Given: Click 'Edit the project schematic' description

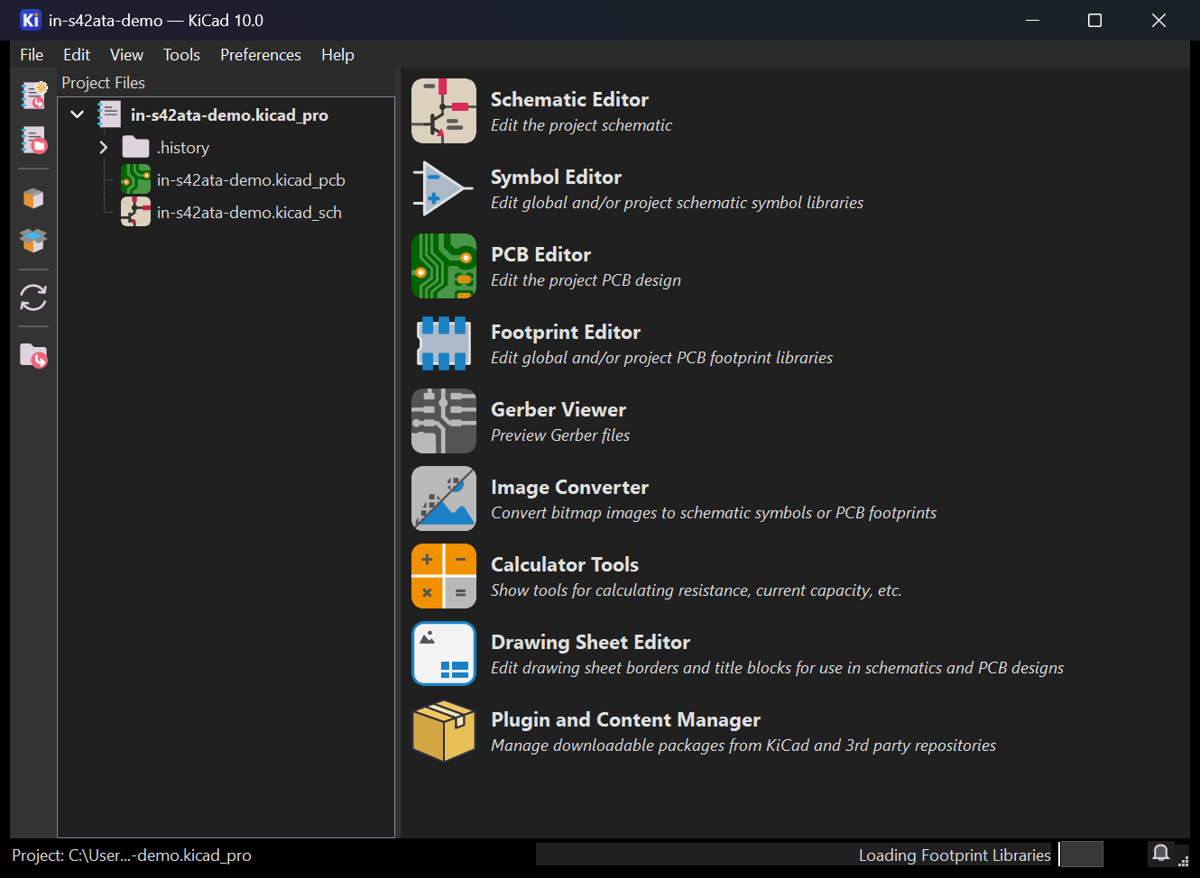Looking at the screenshot, I should [x=581, y=125].
